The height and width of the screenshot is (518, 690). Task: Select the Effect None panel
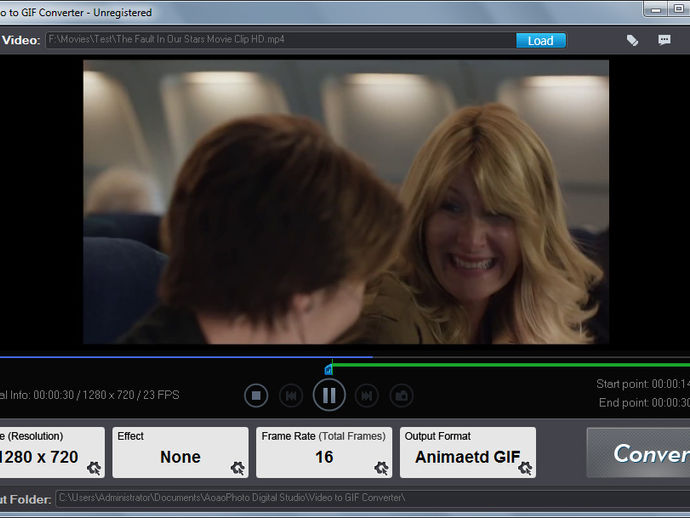coord(180,452)
